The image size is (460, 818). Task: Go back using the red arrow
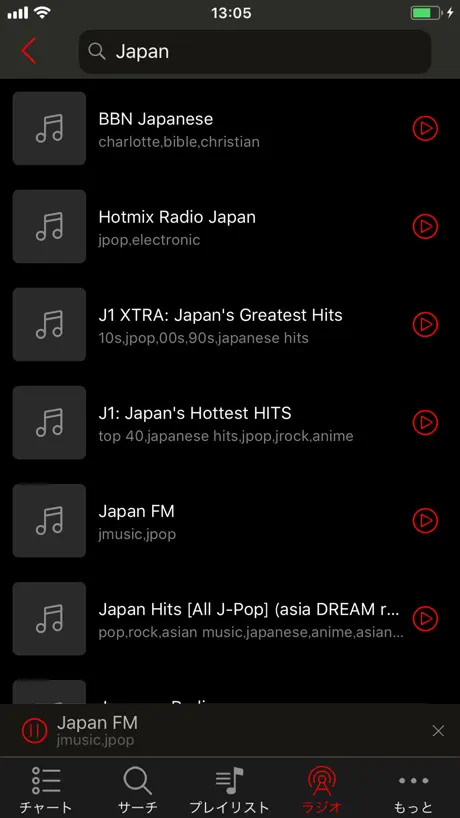(x=29, y=51)
